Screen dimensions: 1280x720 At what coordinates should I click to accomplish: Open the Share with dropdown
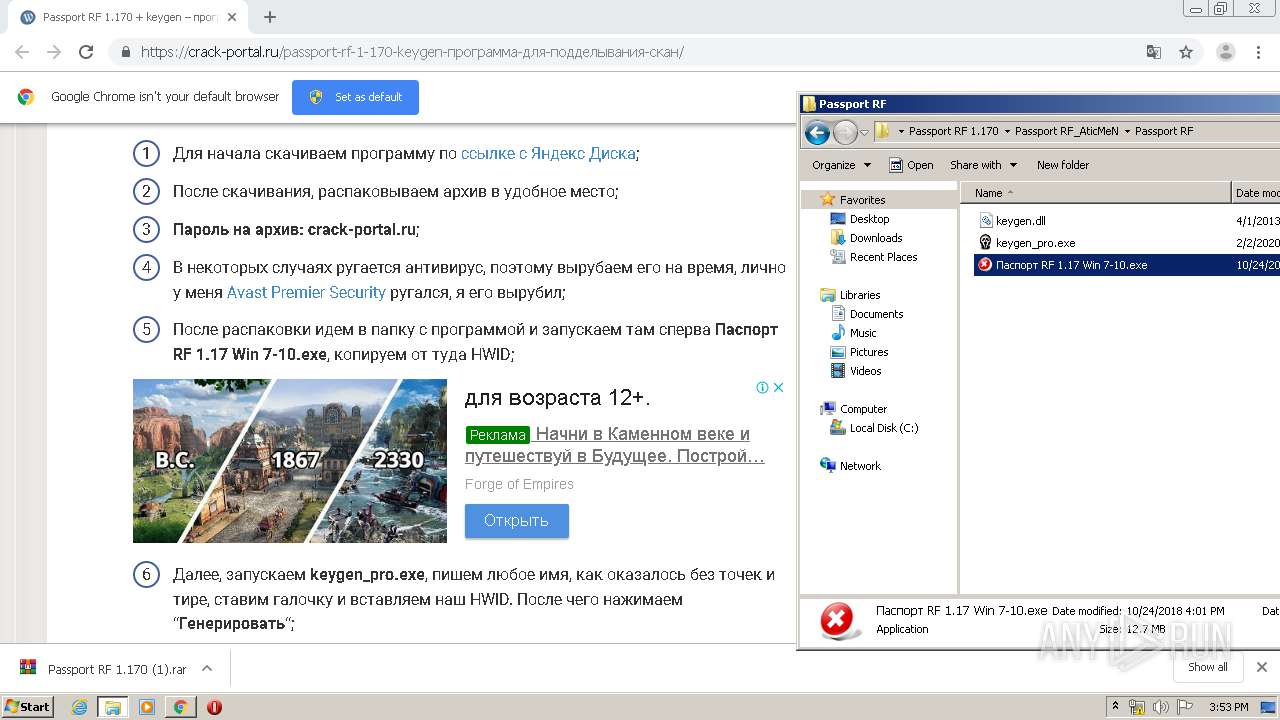[983, 165]
